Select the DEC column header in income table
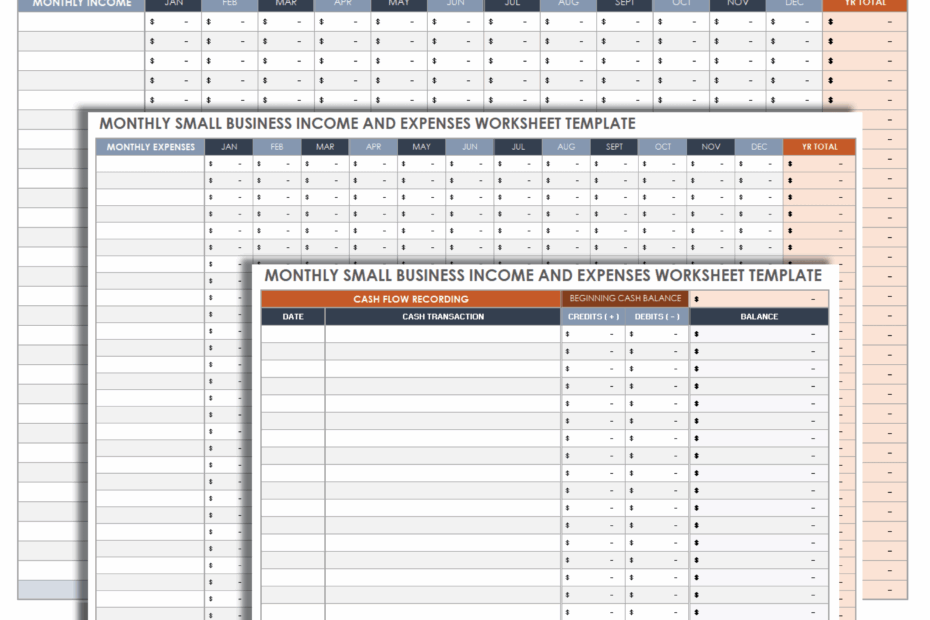Screen dimensions: 930x620 pos(792,4)
